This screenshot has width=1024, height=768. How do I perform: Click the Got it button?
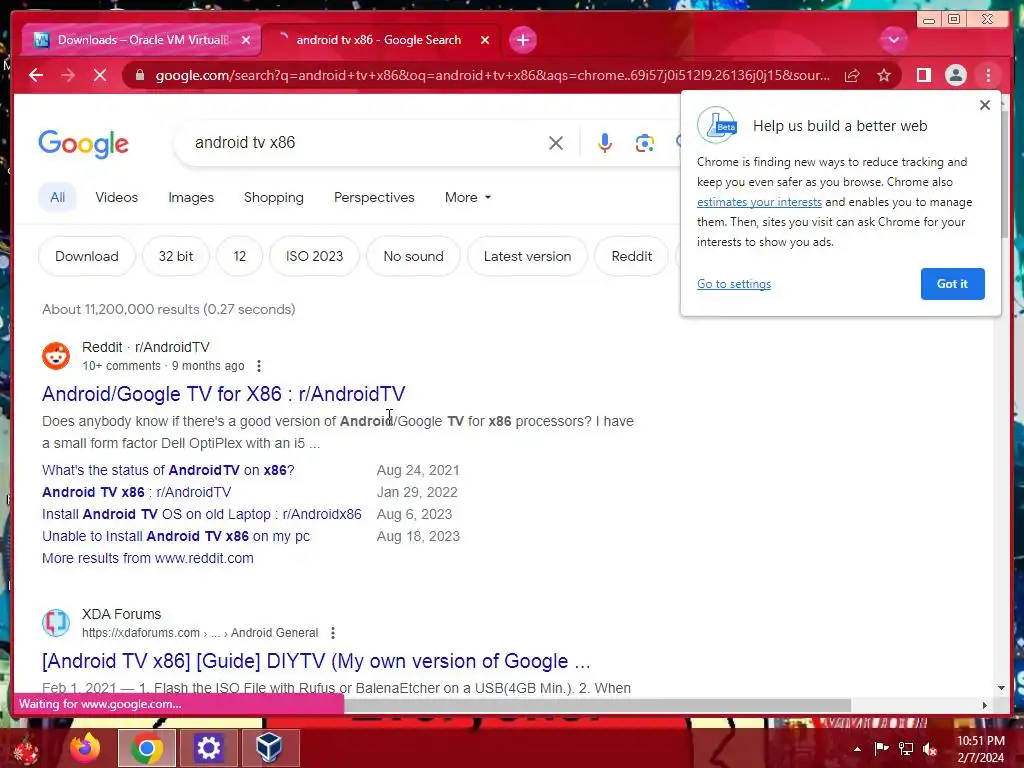[x=952, y=284]
